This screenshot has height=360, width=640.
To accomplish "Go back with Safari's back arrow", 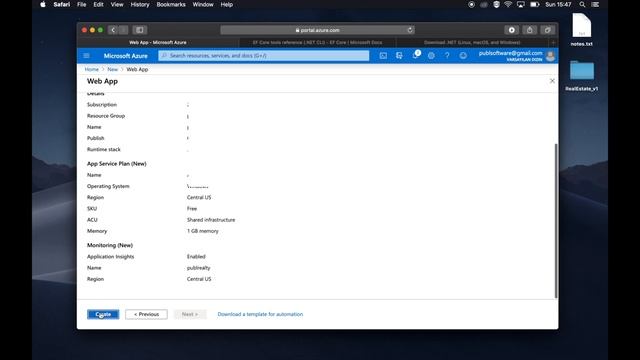I will coord(113,30).
